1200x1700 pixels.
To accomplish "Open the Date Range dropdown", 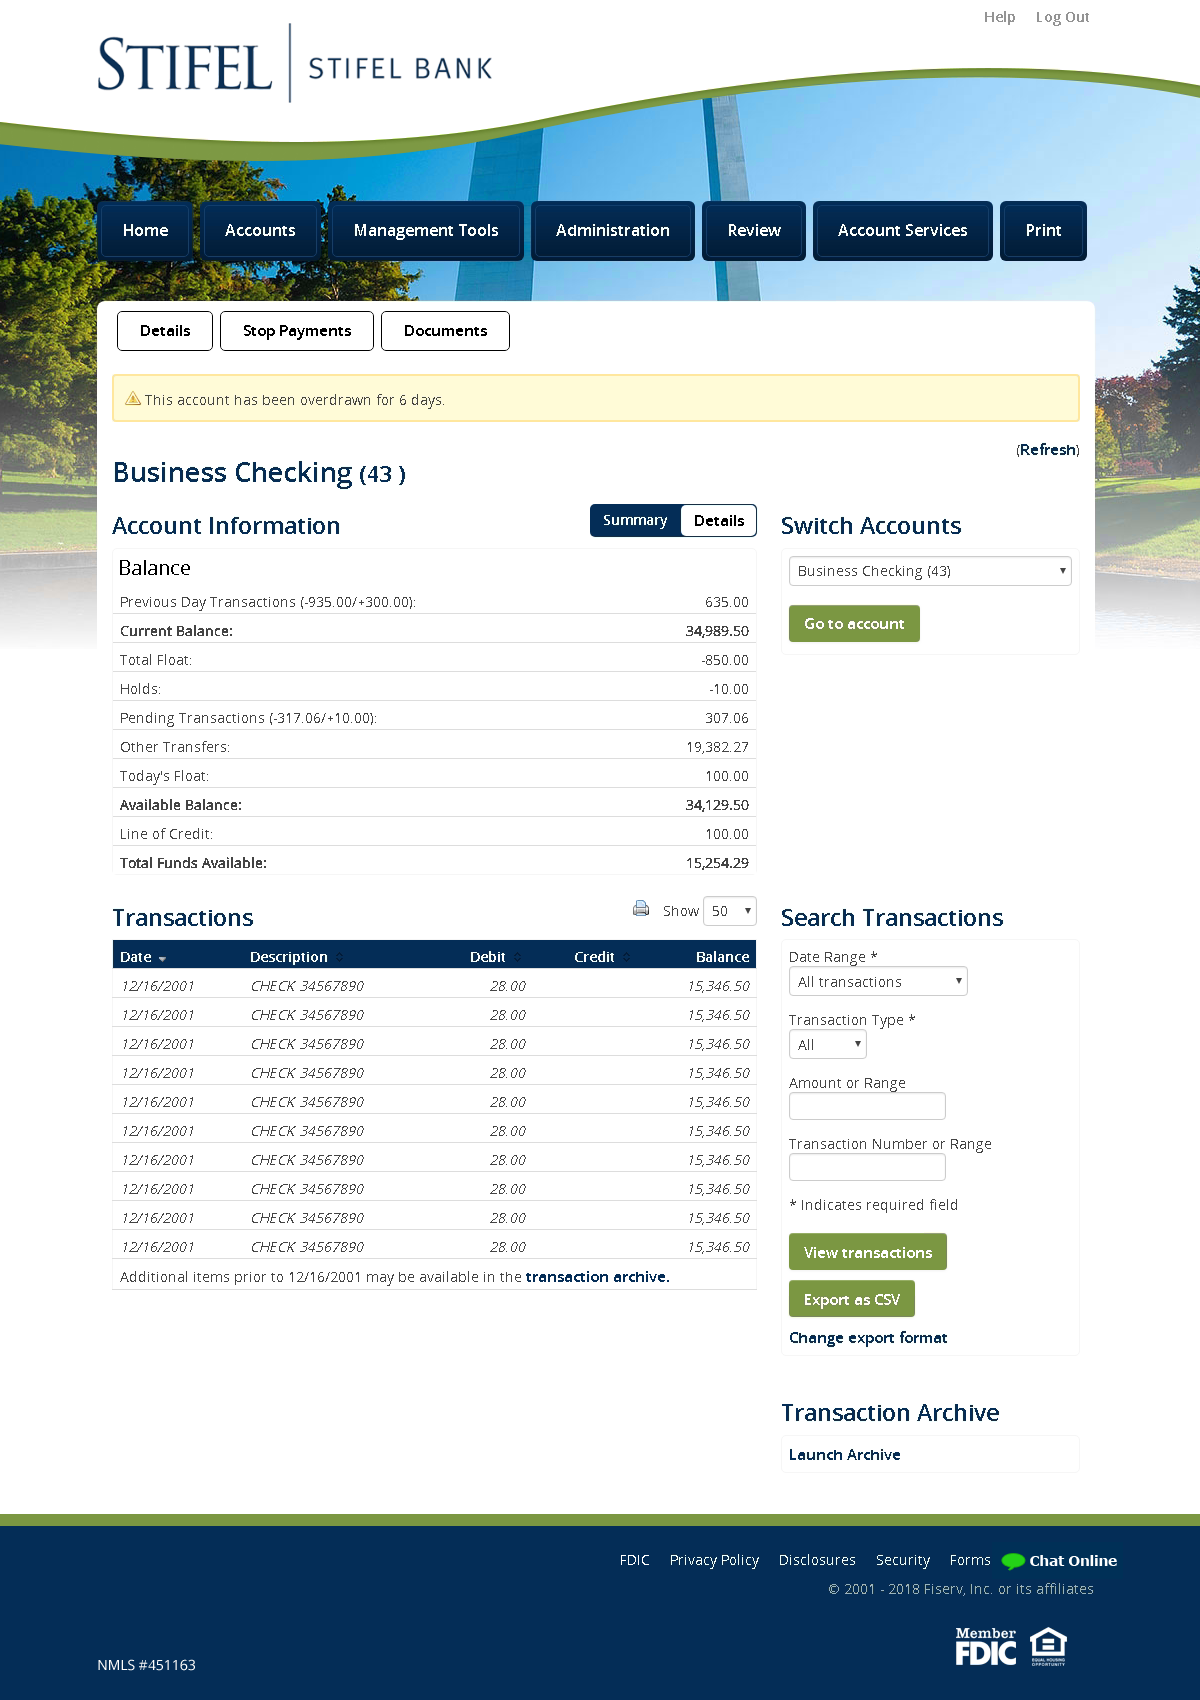I will click(x=878, y=982).
